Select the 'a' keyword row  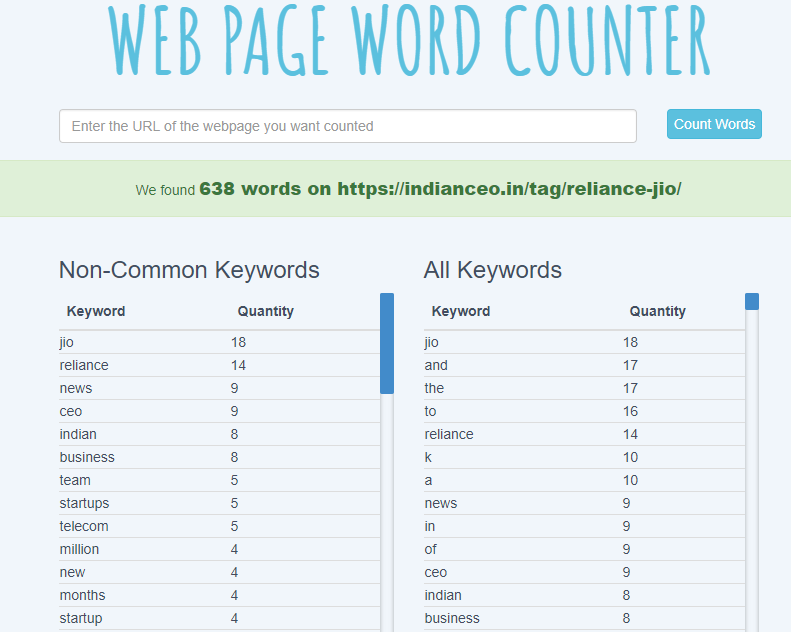(x=584, y=480)
